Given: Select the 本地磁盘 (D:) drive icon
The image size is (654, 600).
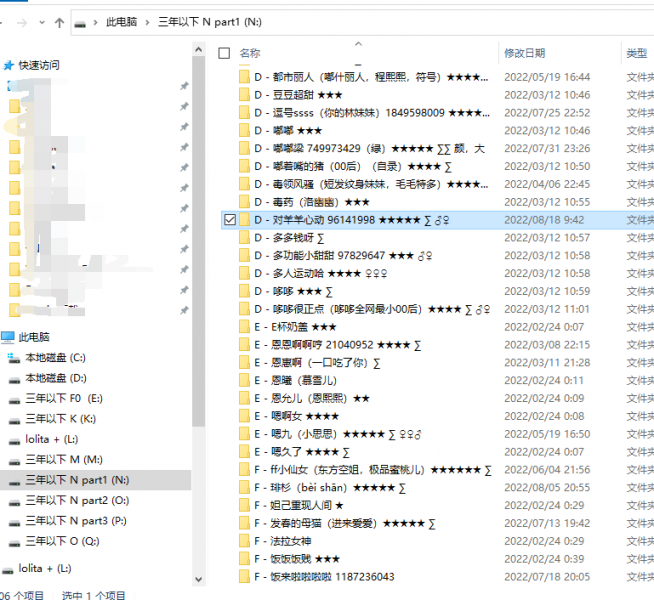Looking at the screenshot, I should tap(14, 378).
